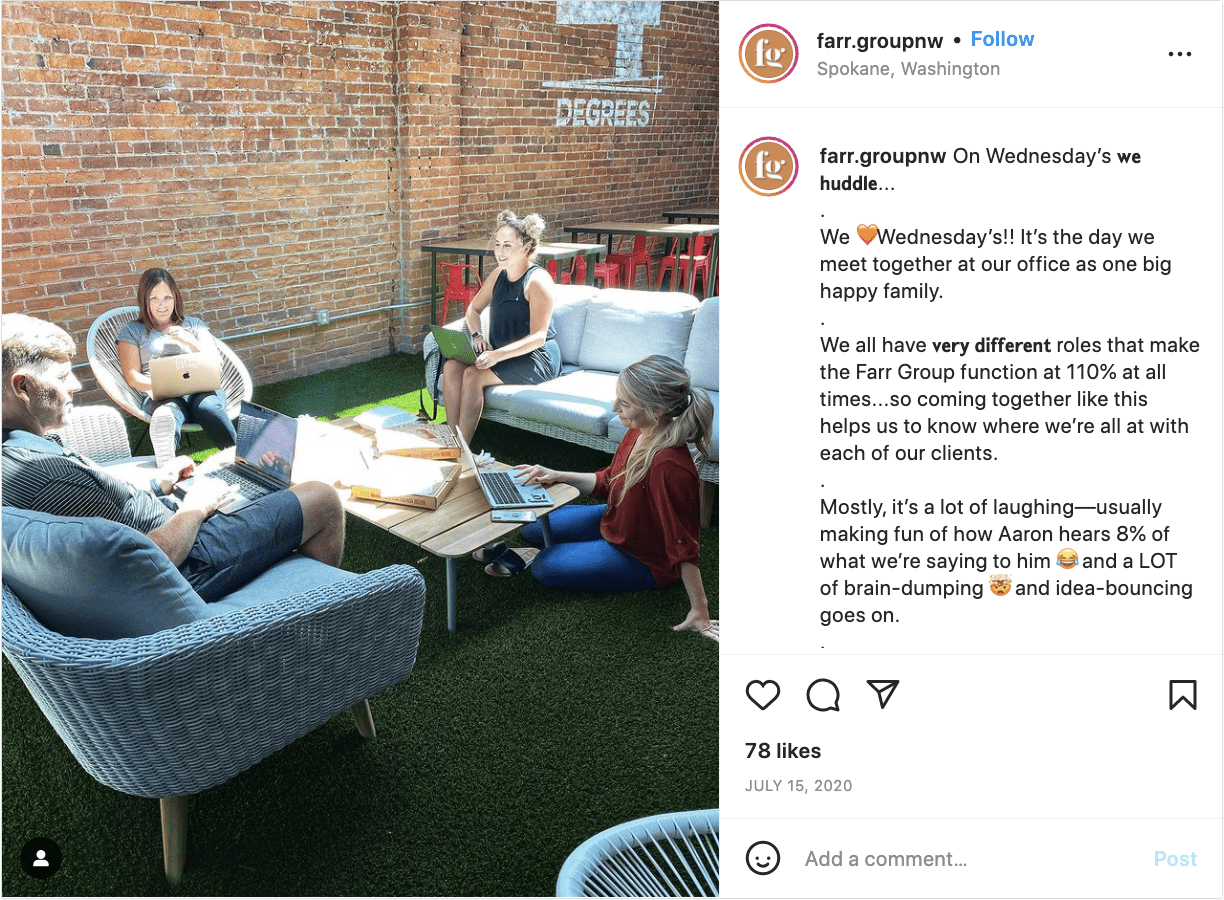
Task: Click the Post comment button
Action: click(x=1175, y=859)
